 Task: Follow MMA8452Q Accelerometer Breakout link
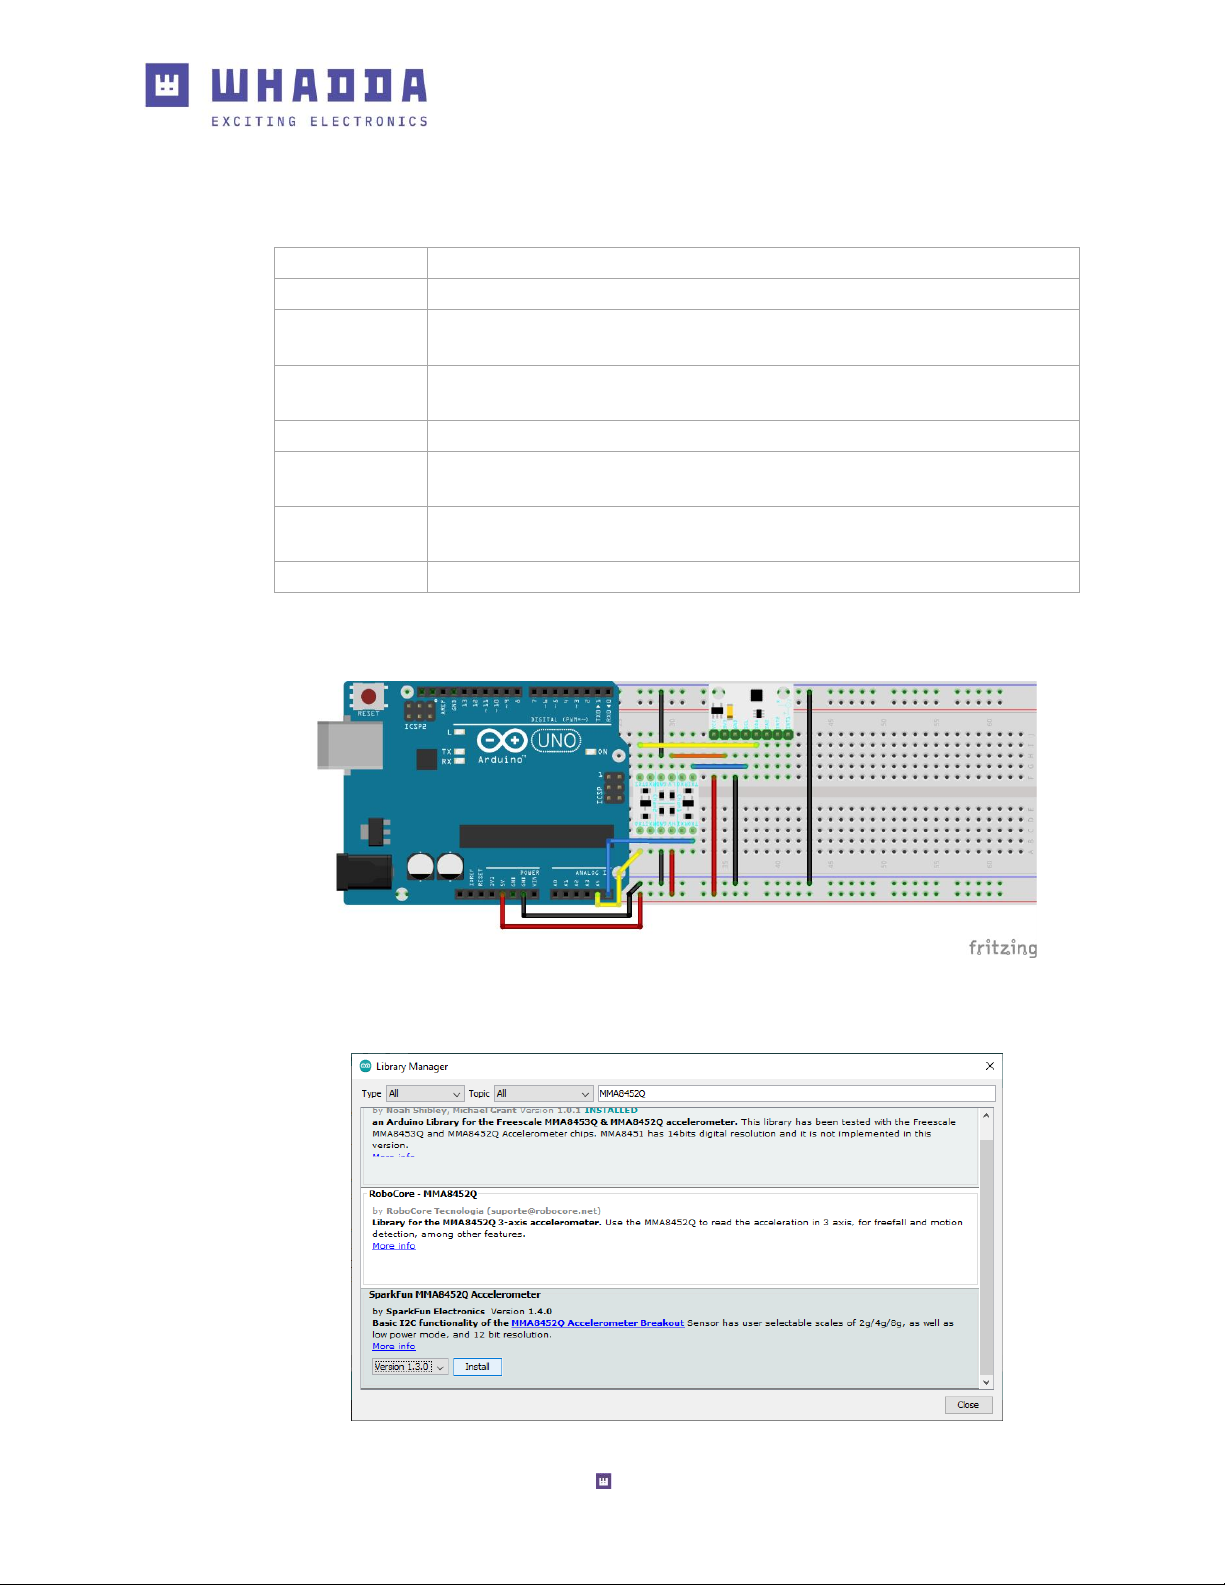(x=598, y=1323)
